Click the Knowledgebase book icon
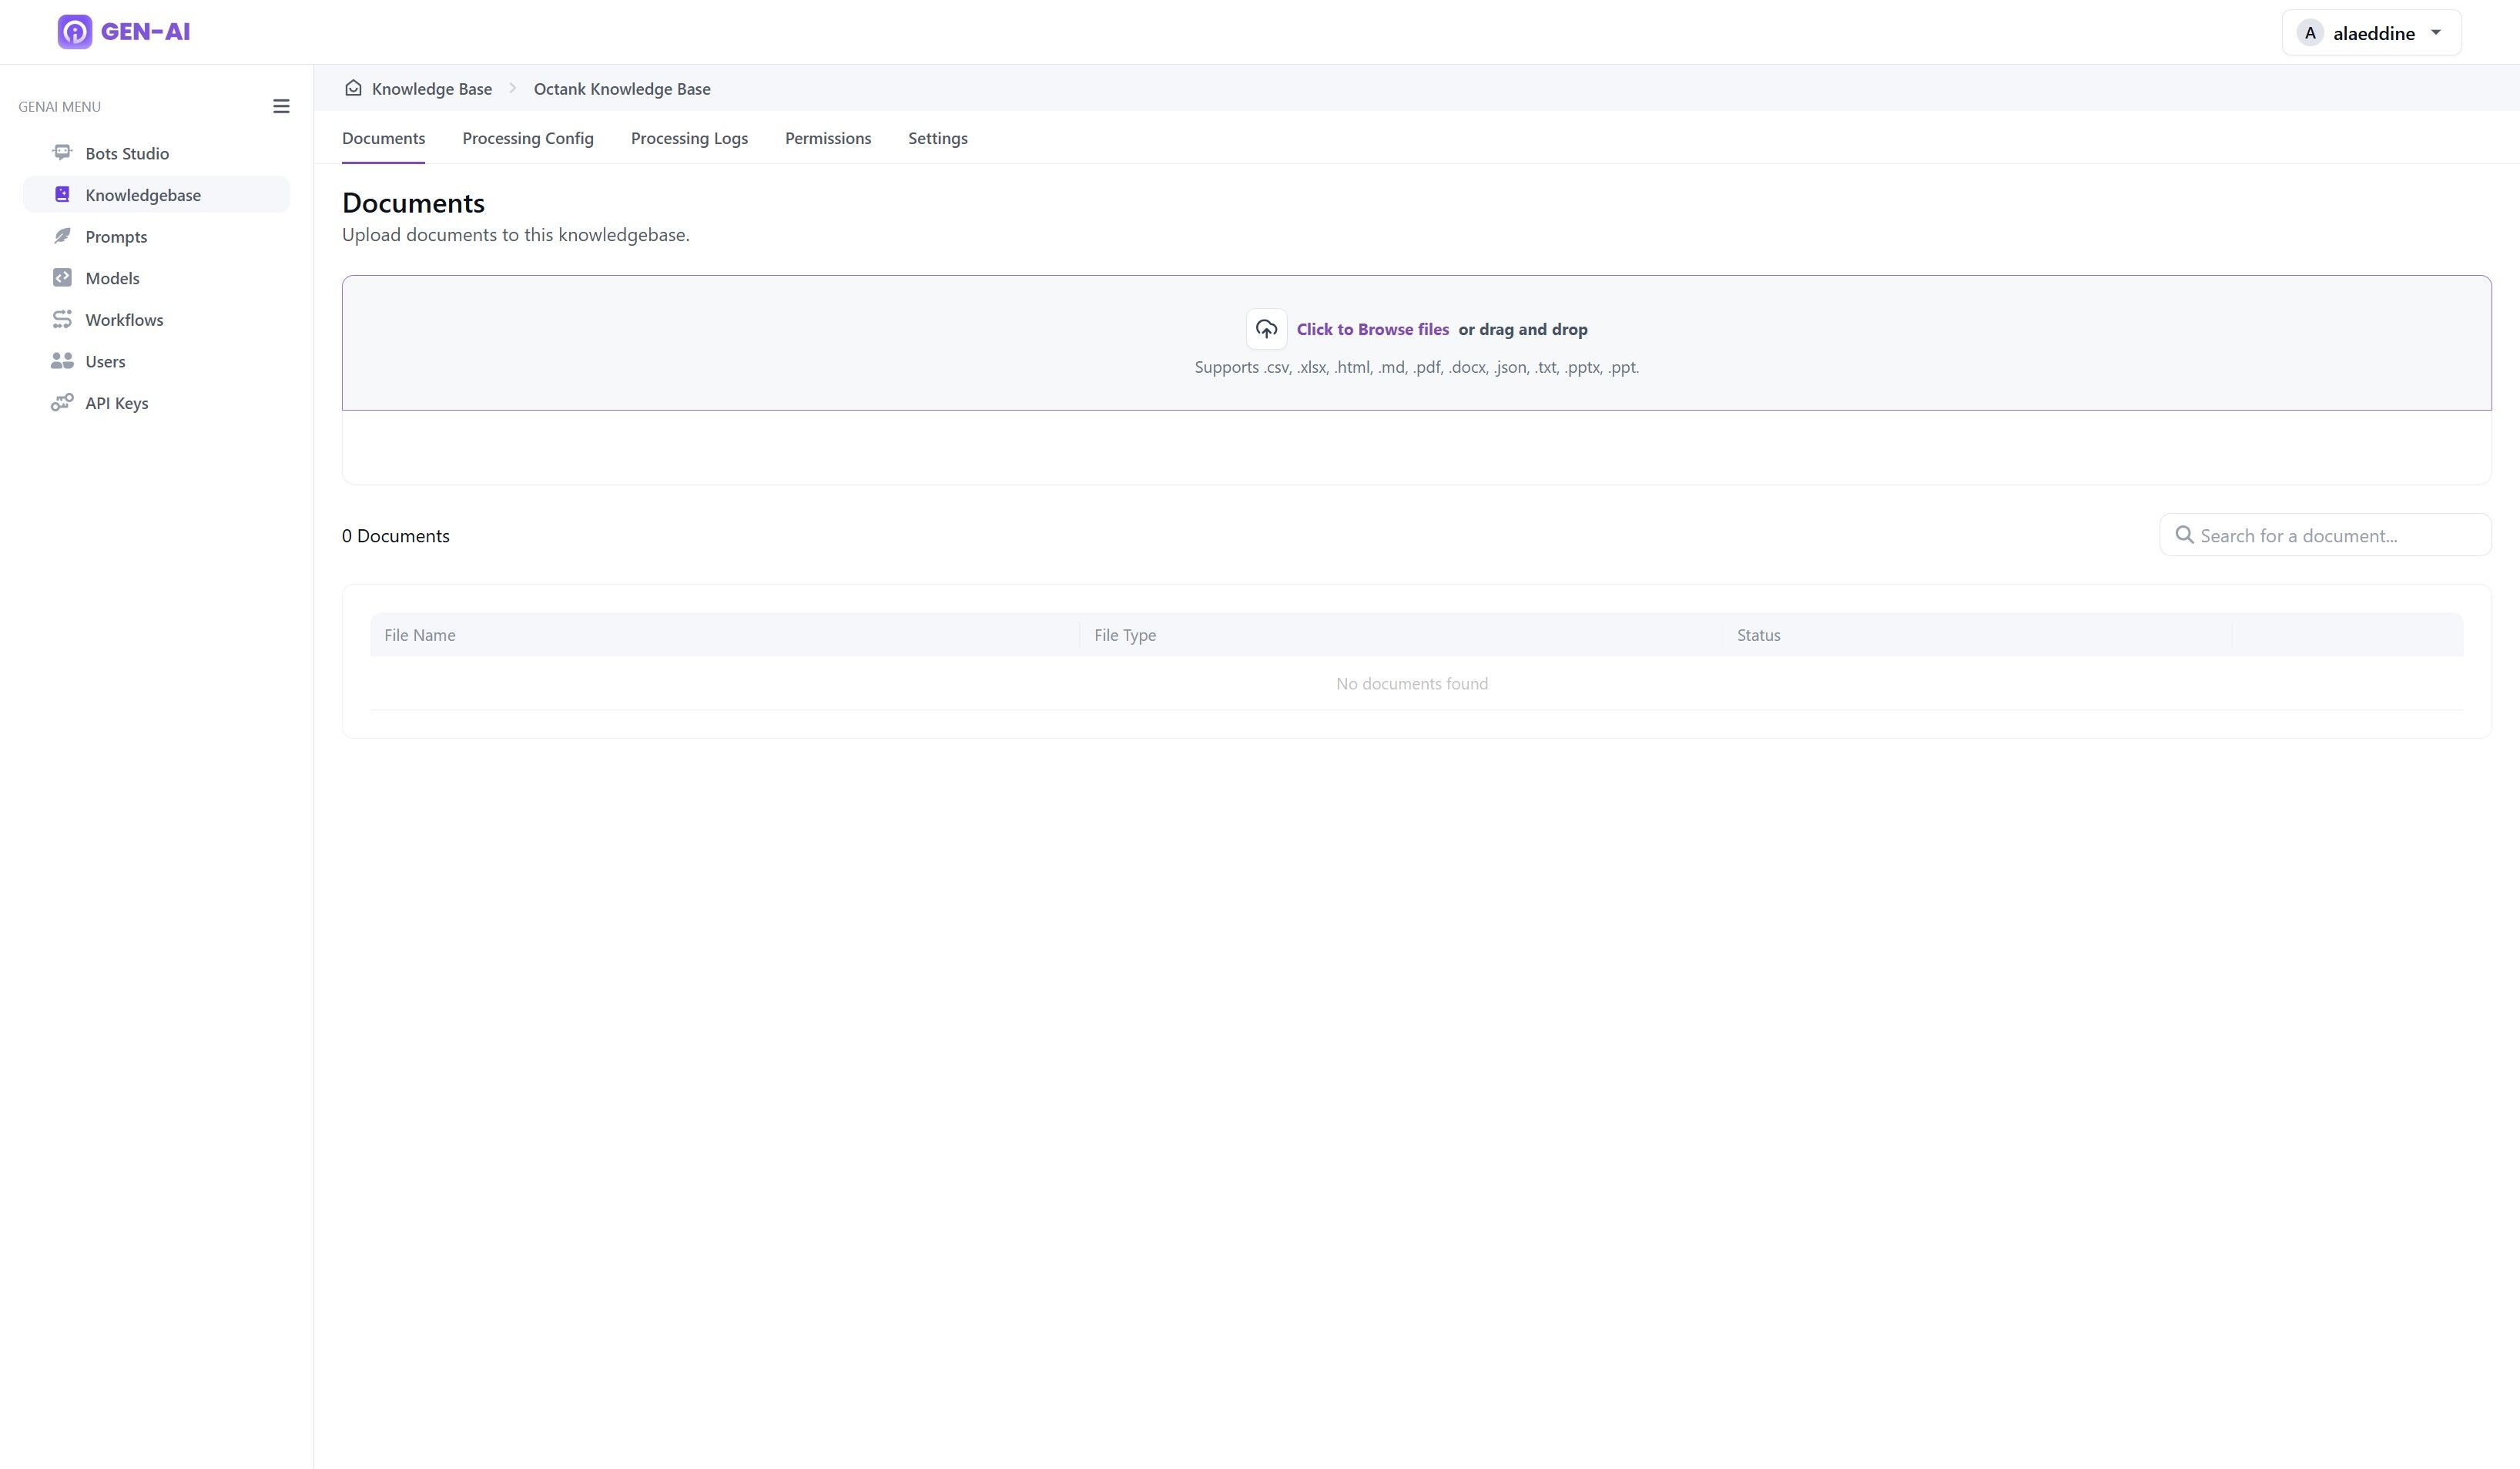 click(x=62, y=194)
